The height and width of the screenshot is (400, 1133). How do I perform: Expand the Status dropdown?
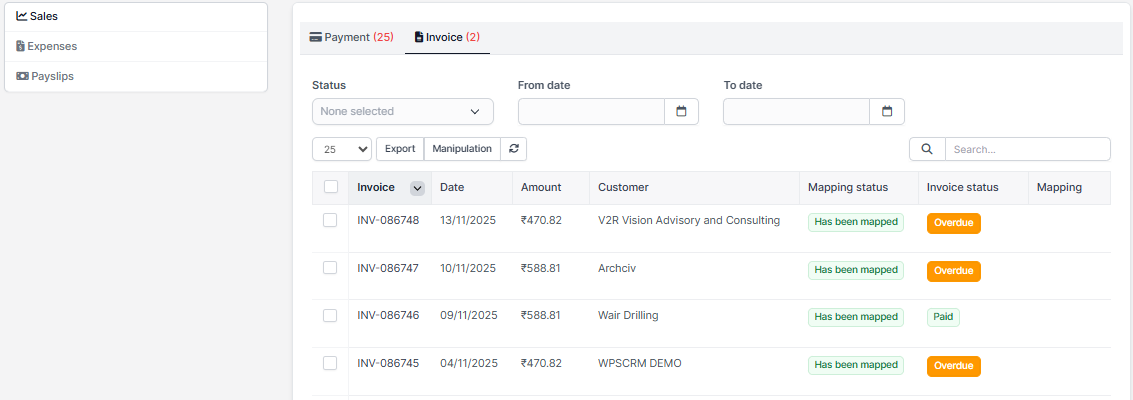[402, 111]
